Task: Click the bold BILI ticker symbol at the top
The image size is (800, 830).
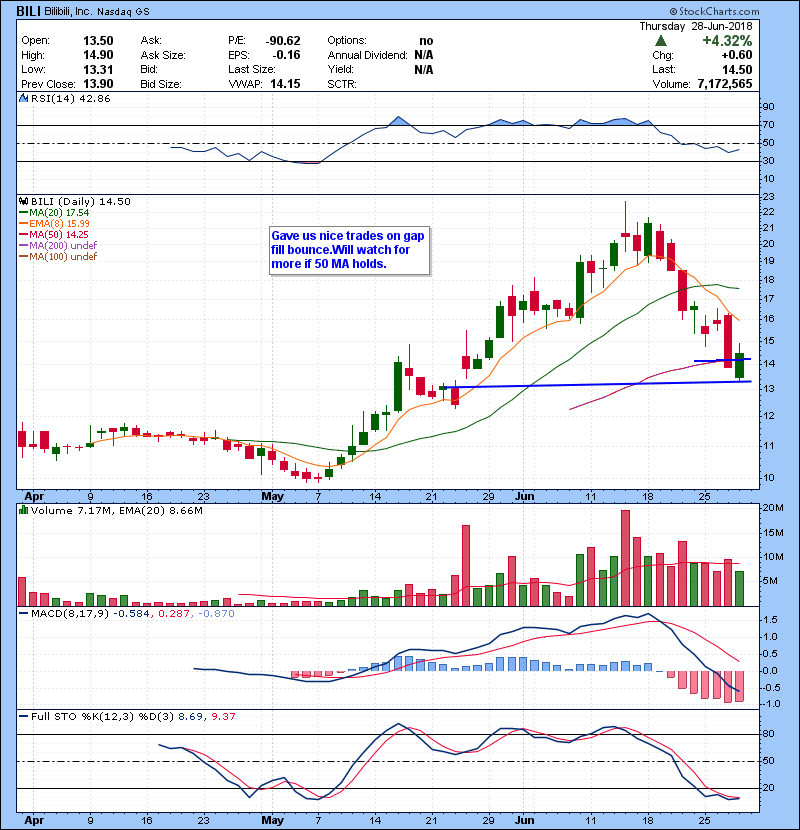Action: 28,11
